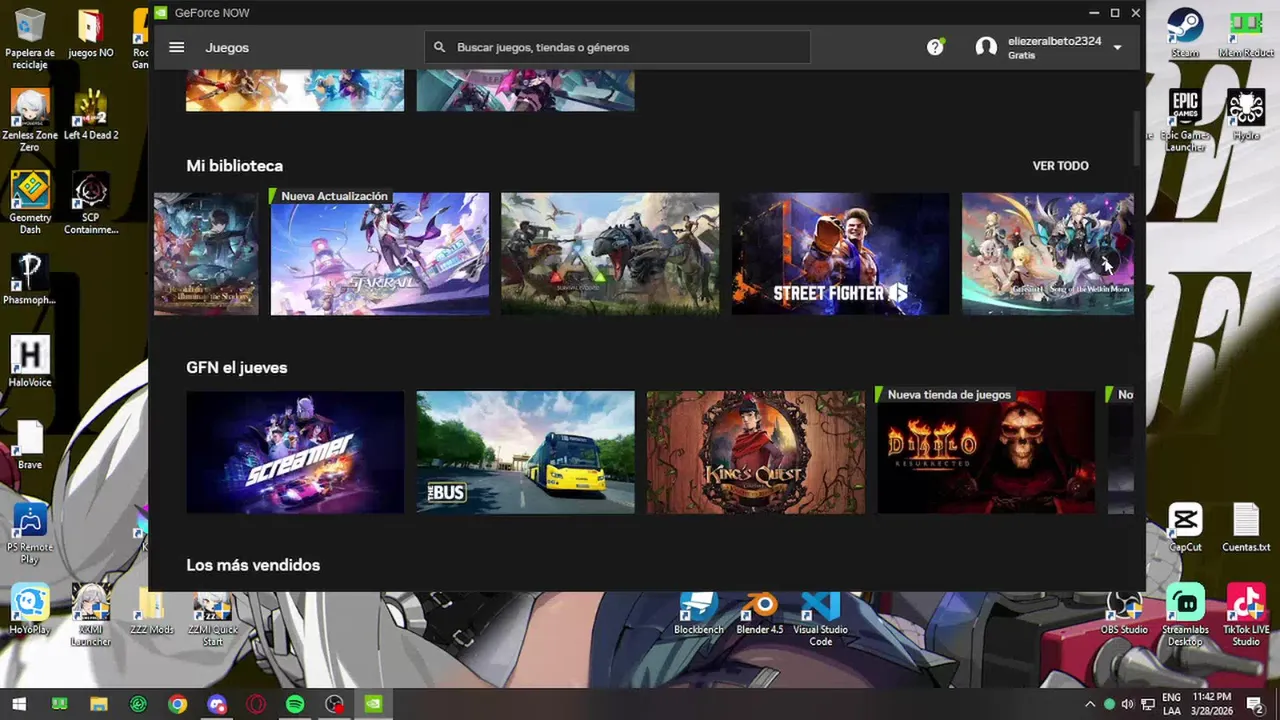Click the Mi biblioteca section heading
The image size is (1280, 720).
(234, 166)
